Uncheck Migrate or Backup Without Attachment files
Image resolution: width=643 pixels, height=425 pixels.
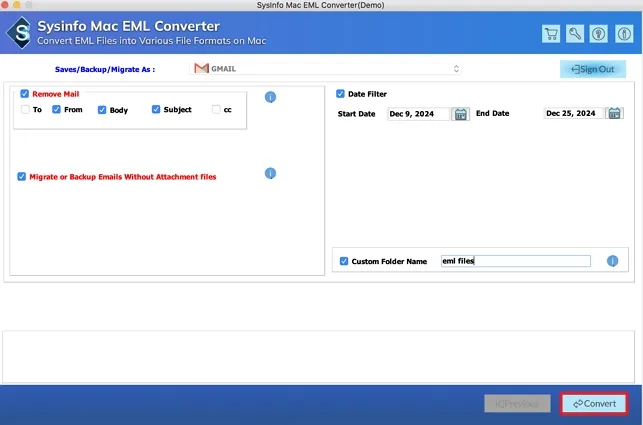click(x=22, y=177)
